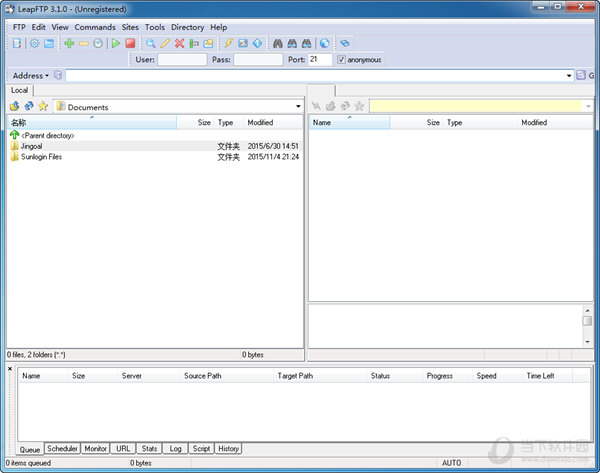The height and width of the screenshot is (473, 600).
Task: Select the Local tab
Action: [20, 90]
